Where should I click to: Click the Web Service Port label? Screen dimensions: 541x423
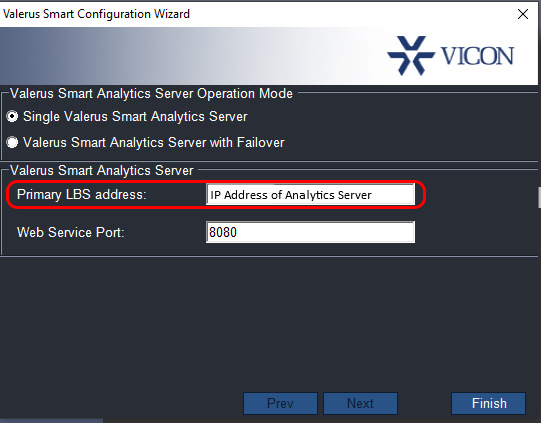pos(71,232)
